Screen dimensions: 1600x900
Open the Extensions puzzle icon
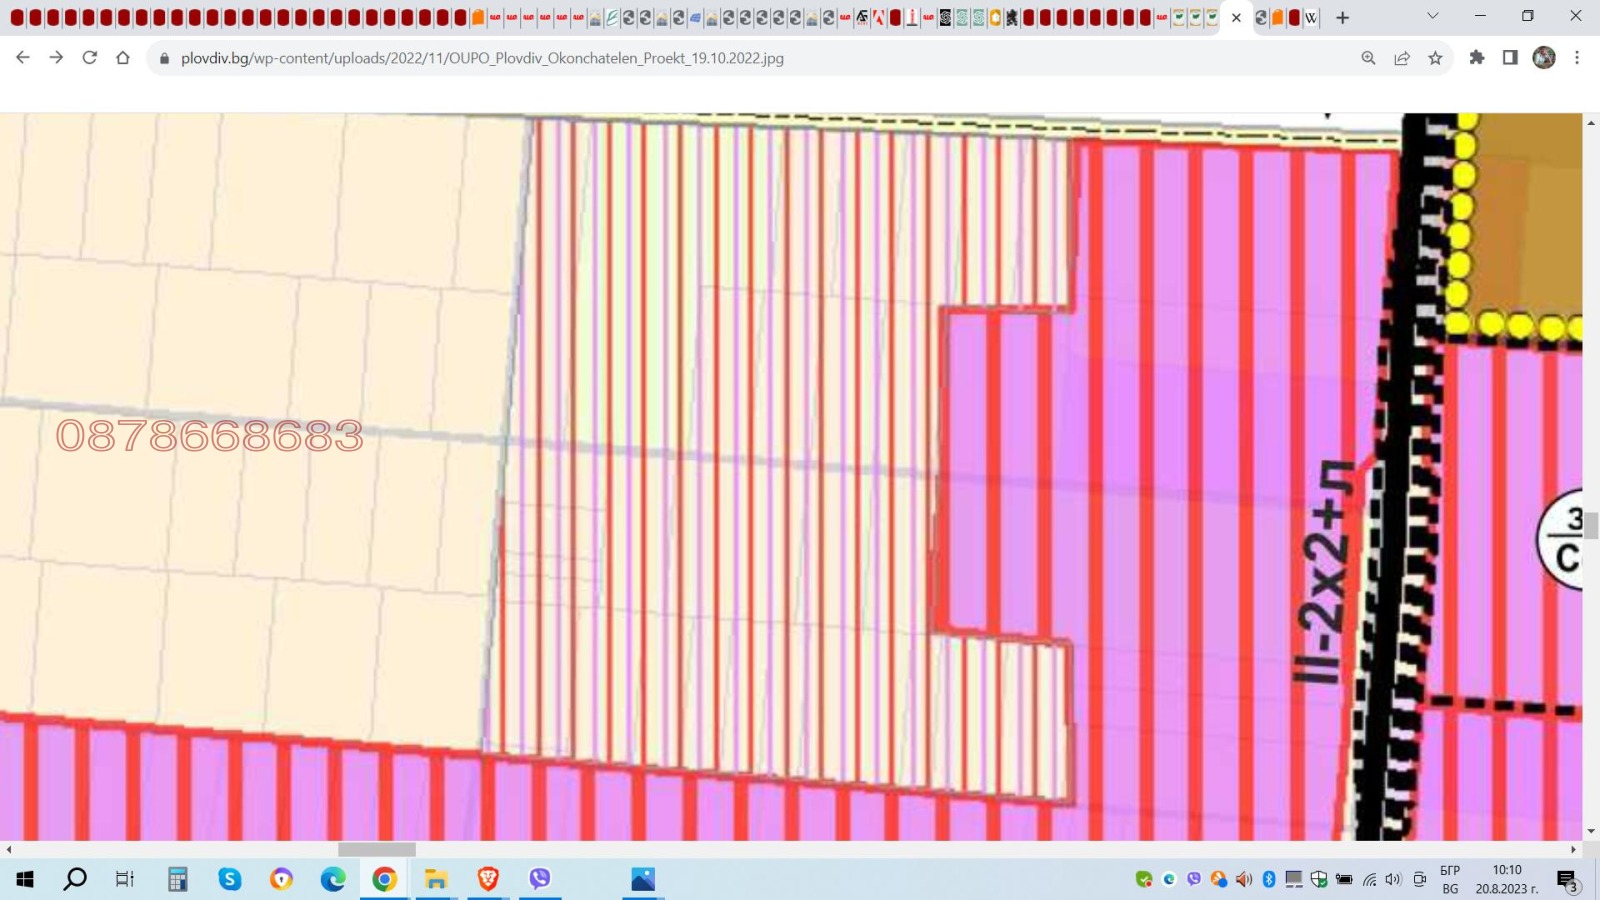coord(1476,58)
